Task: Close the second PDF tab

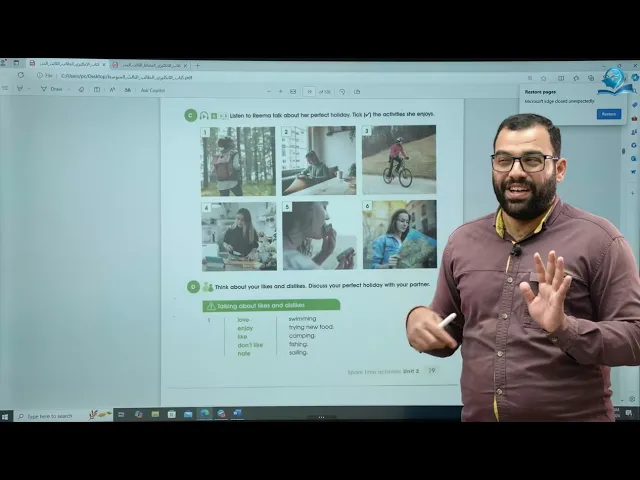Action: tap(185, 65)
